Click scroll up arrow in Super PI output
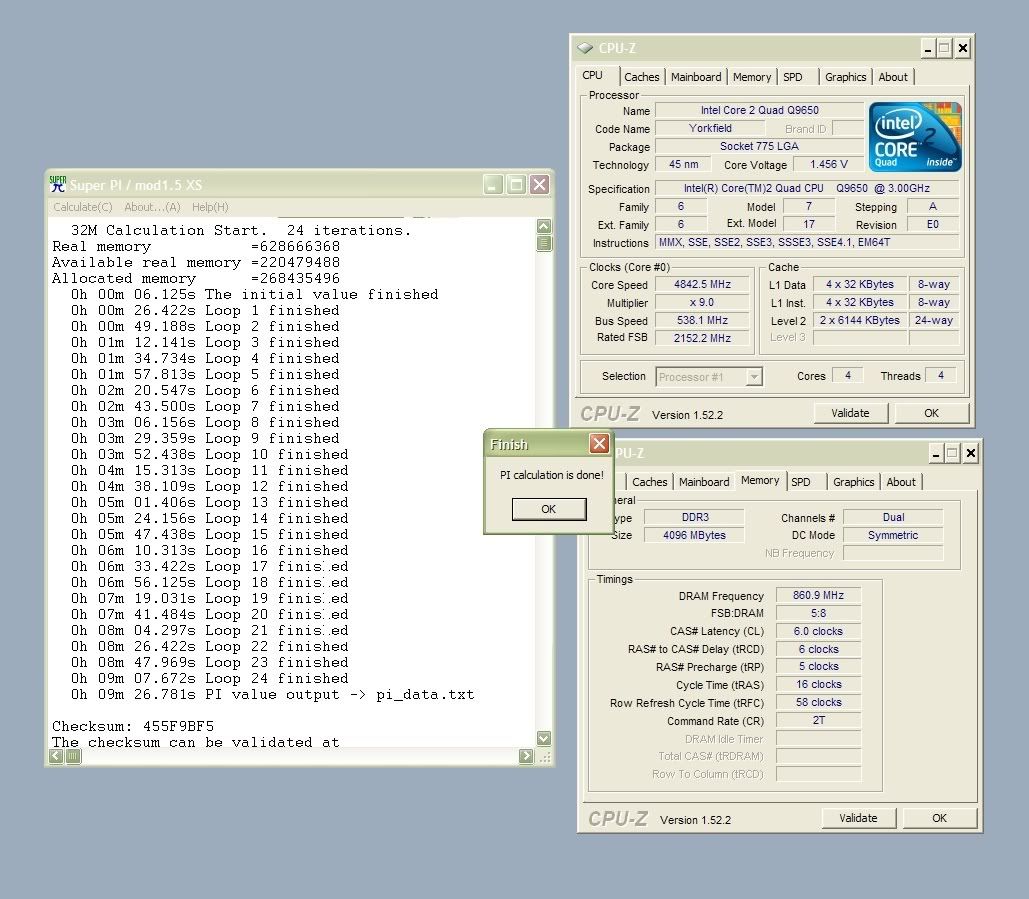 coord(544,226)
